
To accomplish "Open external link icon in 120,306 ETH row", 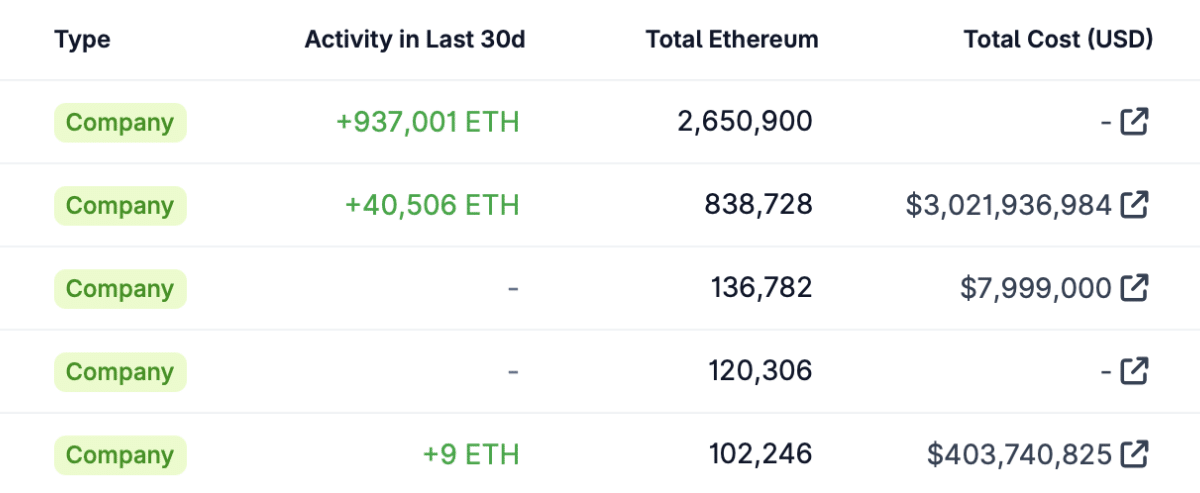I will [x=1134, y=372].
